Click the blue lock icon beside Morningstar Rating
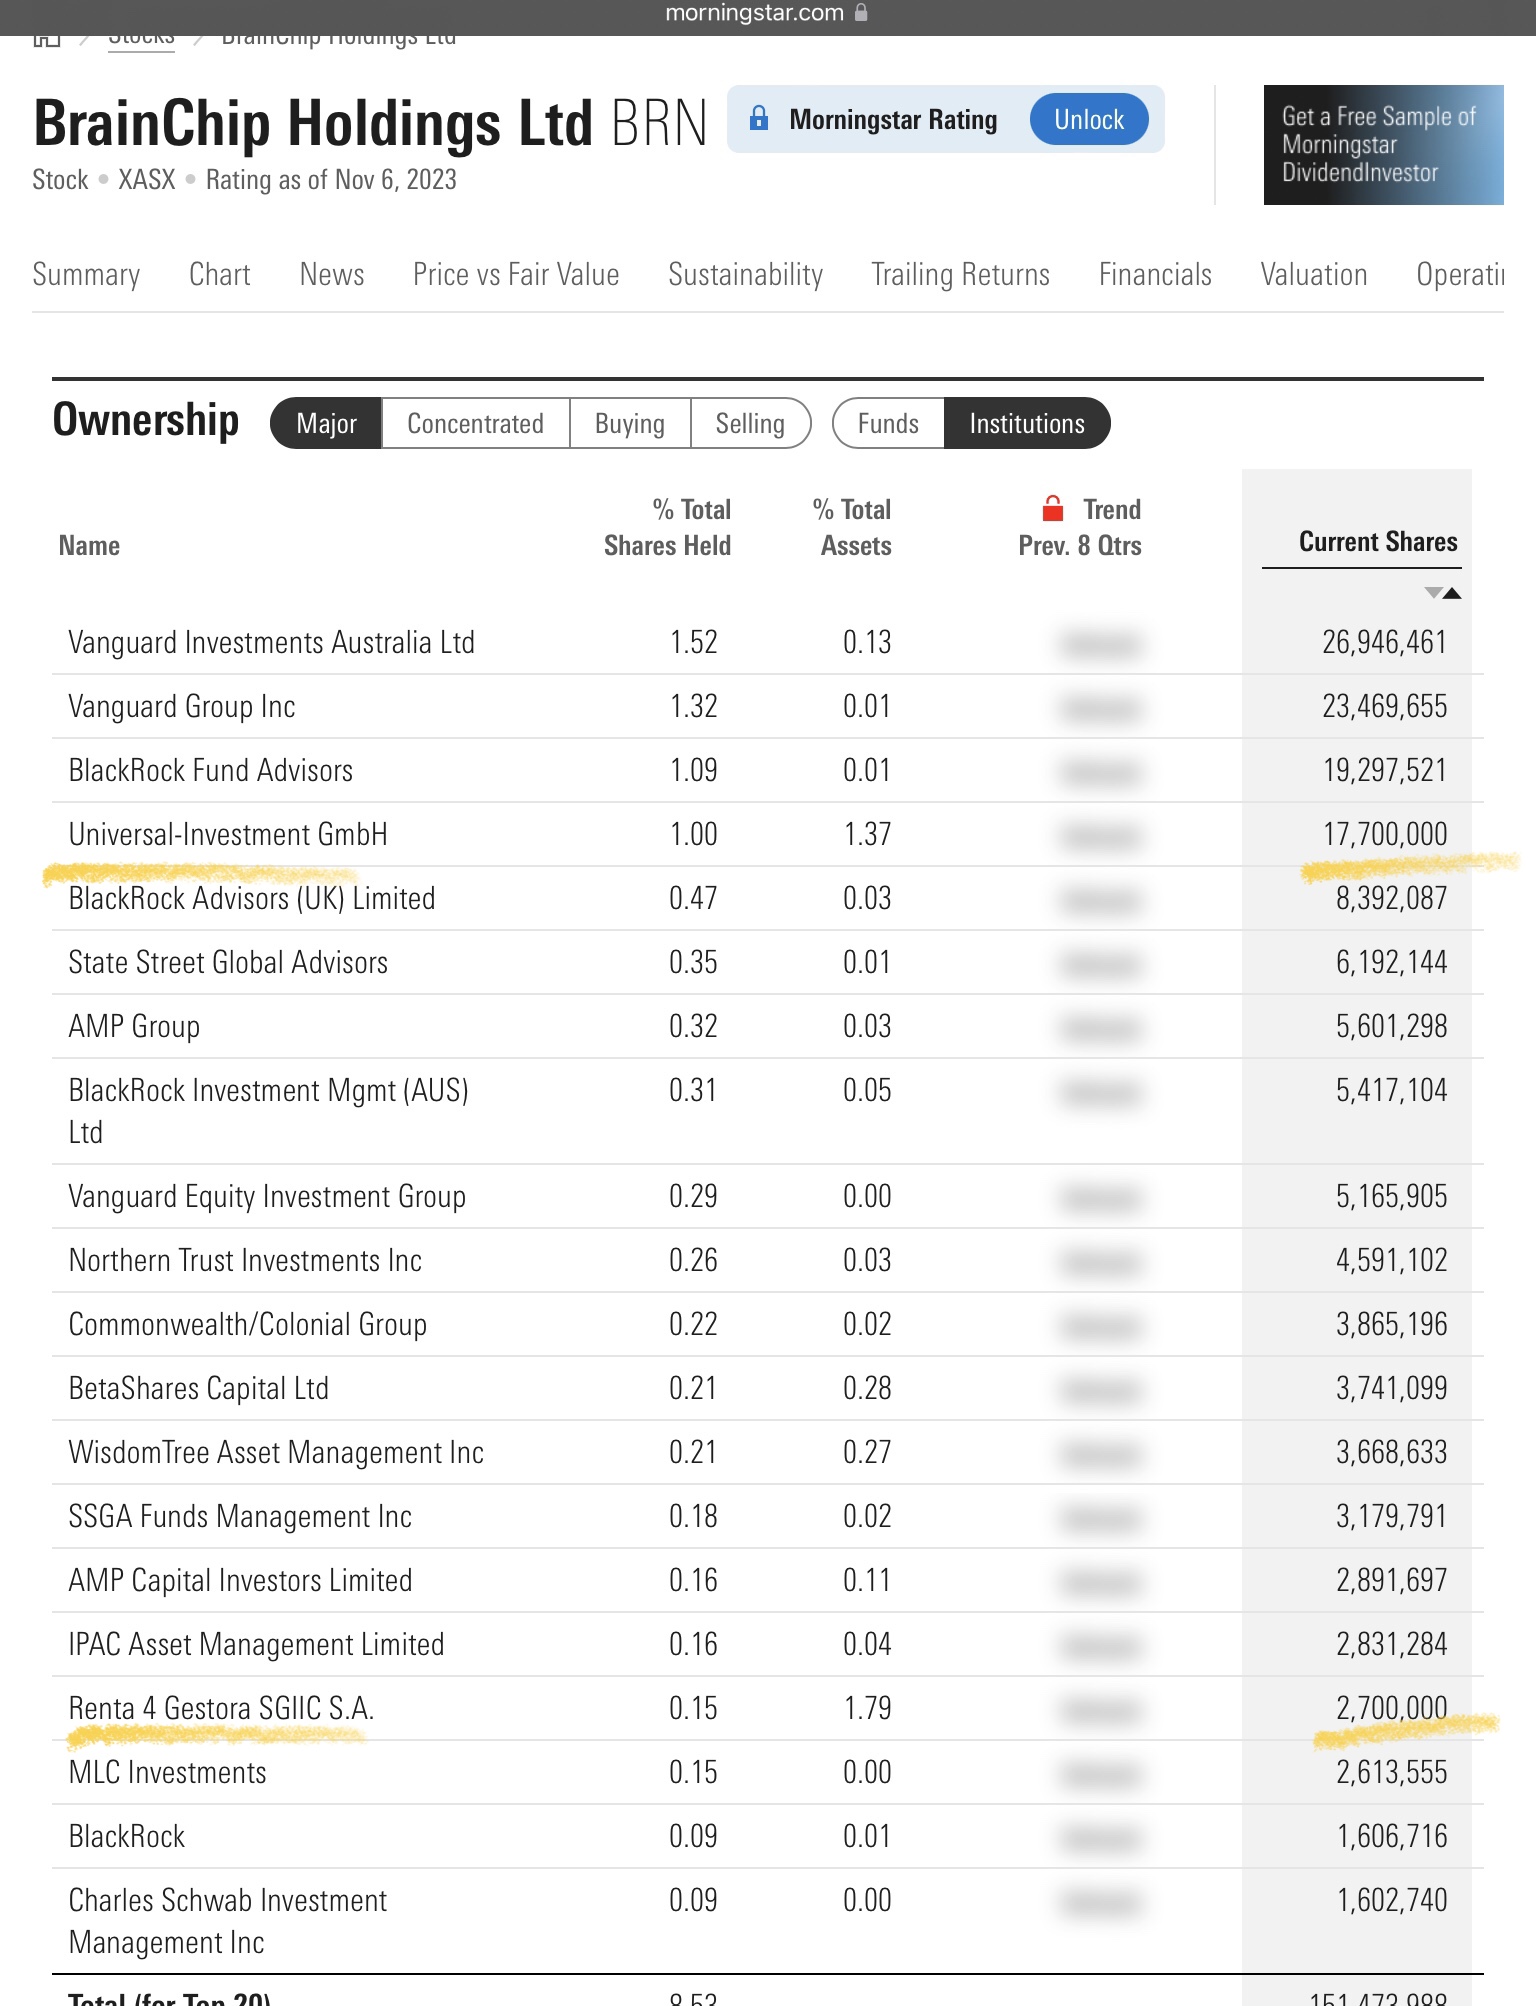This screenshot has height=2006, width=1536. pyautogui.click(x=759, y=119)
